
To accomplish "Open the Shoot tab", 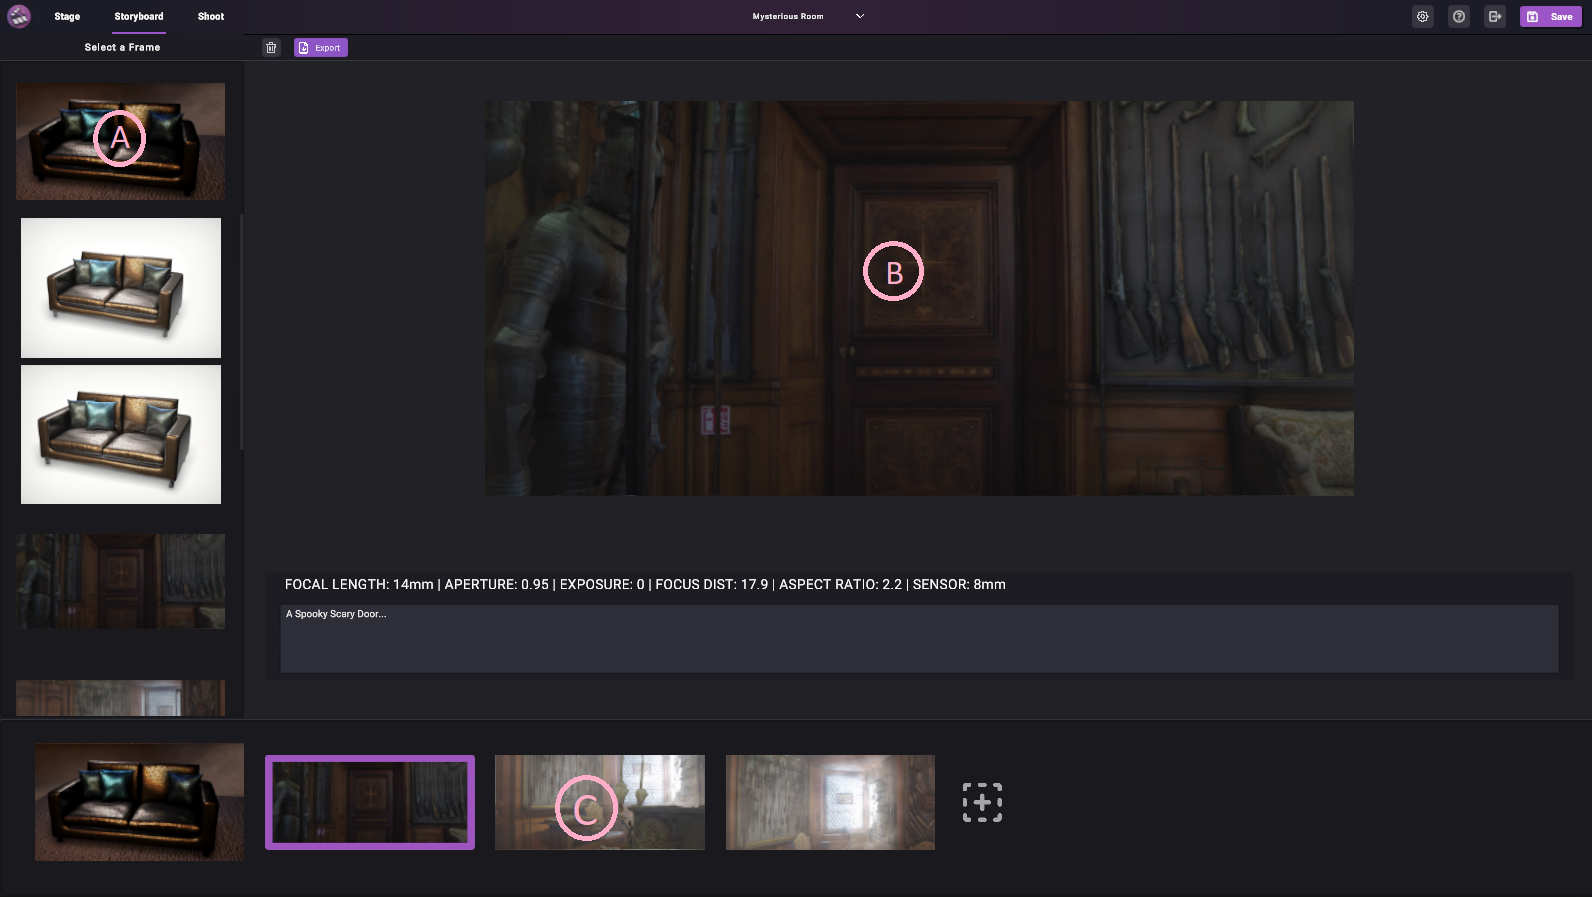I will 211,16.
